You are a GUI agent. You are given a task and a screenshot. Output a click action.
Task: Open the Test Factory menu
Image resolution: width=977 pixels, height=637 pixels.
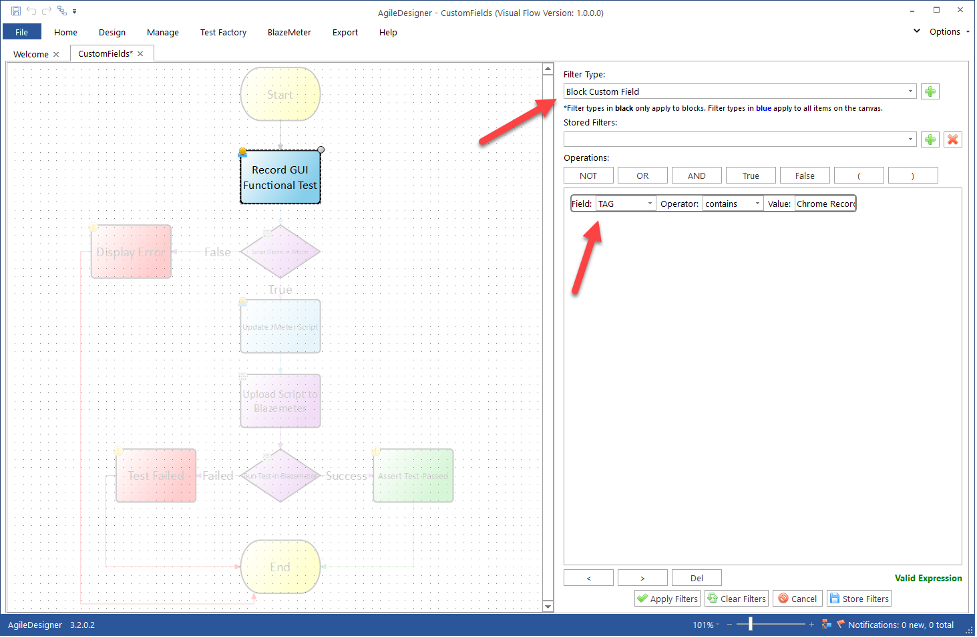[223, 32]
